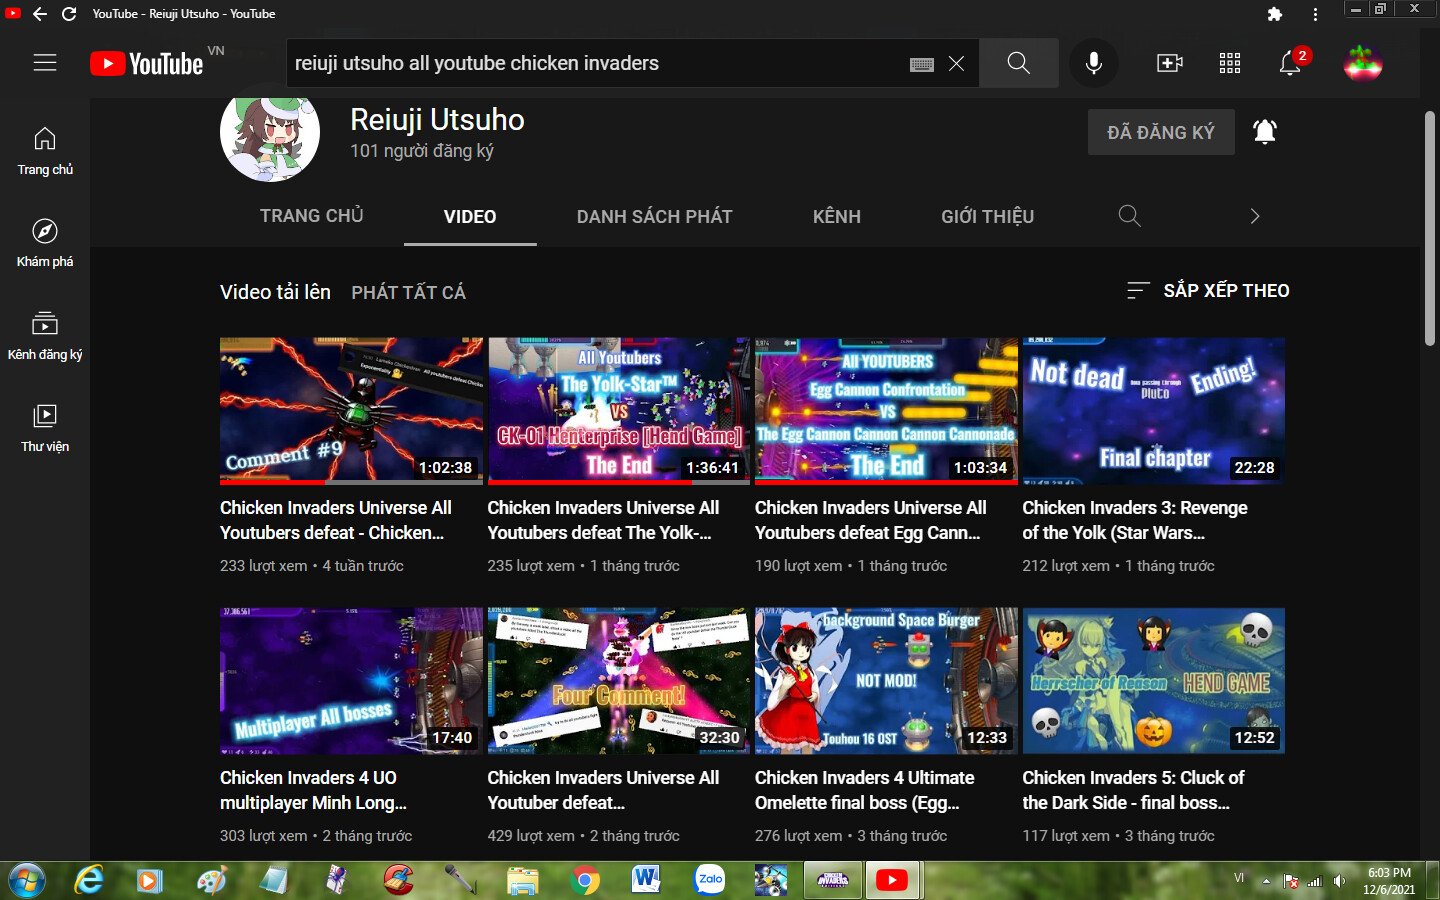Open the account avatar menu
The image size is (1440, 900).
(x=1362, y=63)
